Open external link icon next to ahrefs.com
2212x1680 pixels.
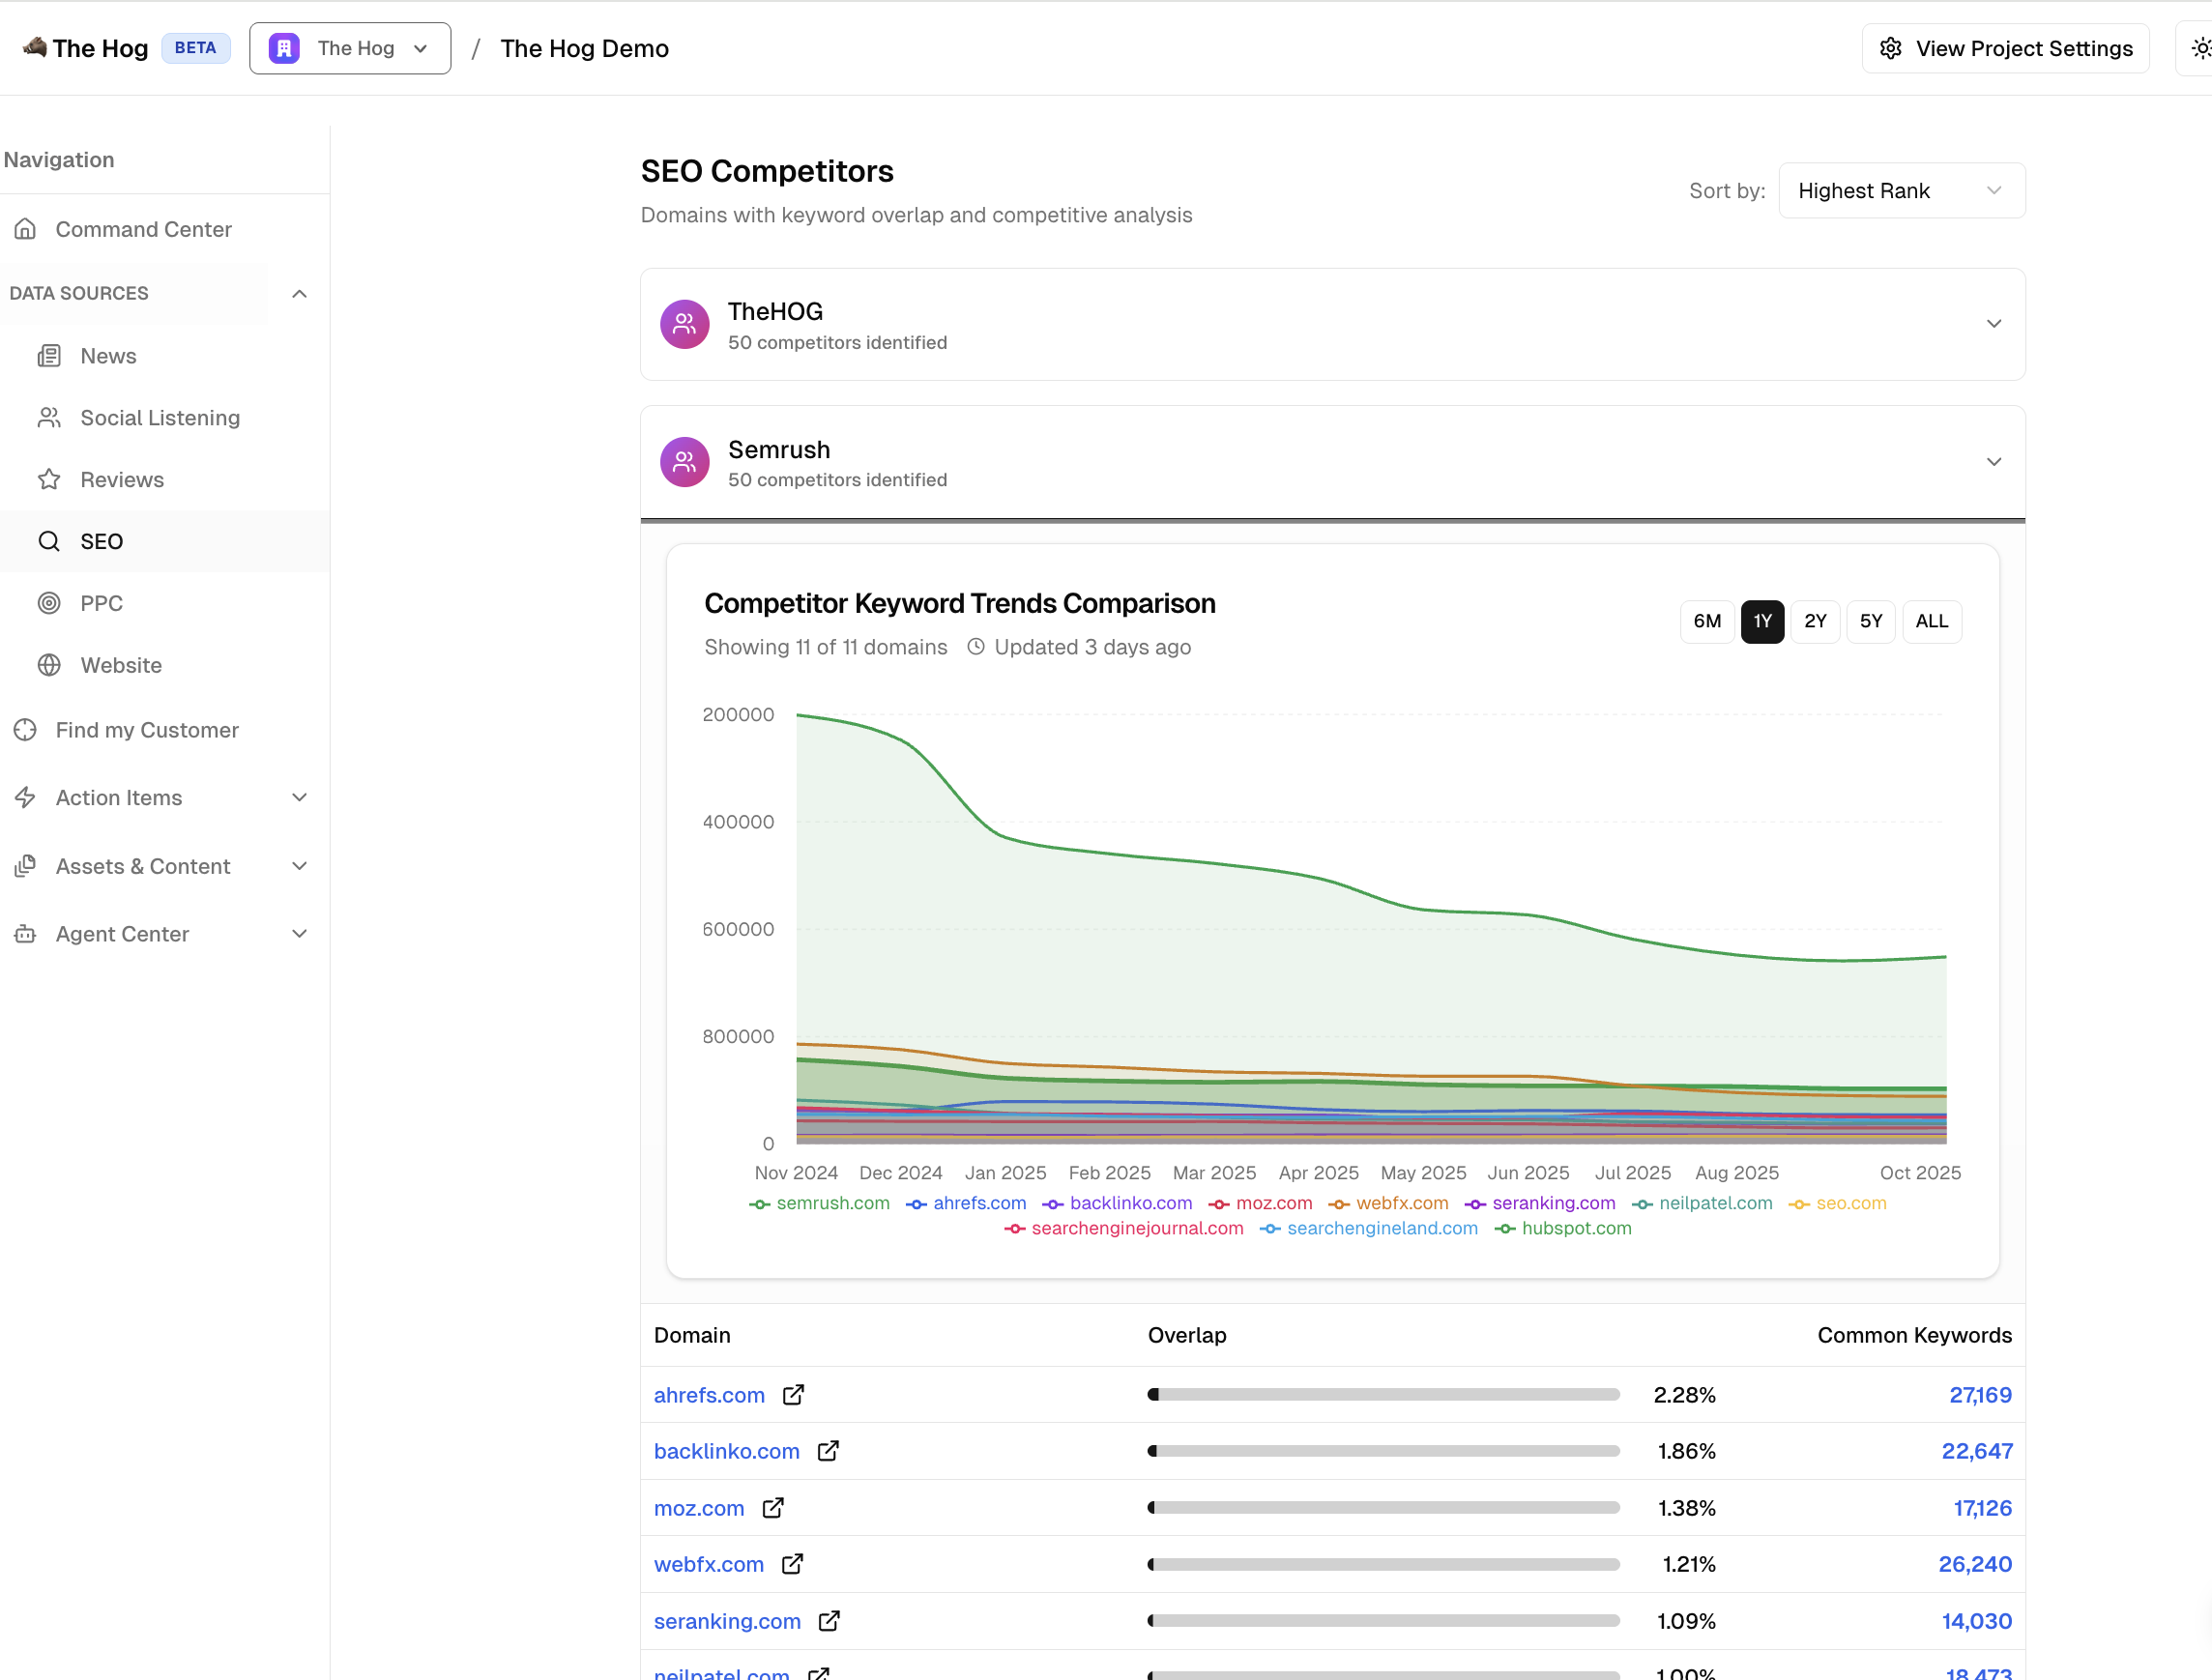793,1394
